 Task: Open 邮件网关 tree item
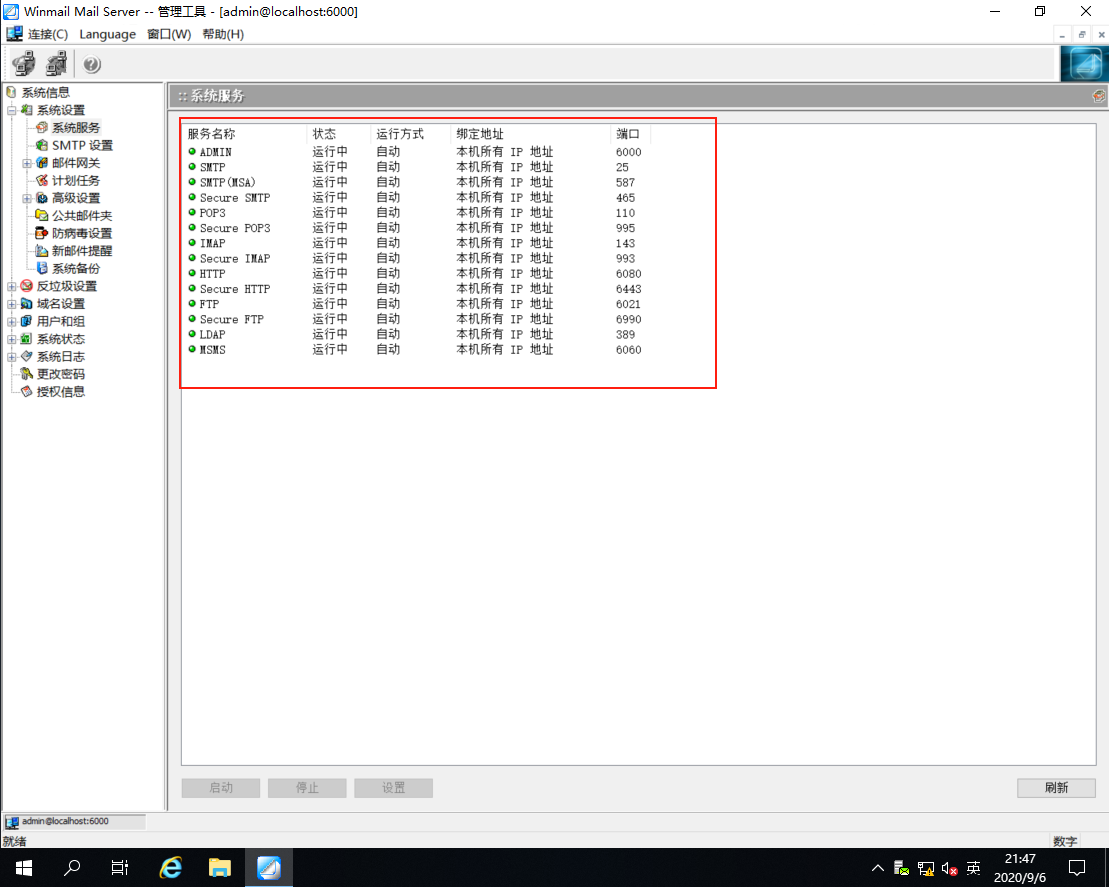click(76, 163)
